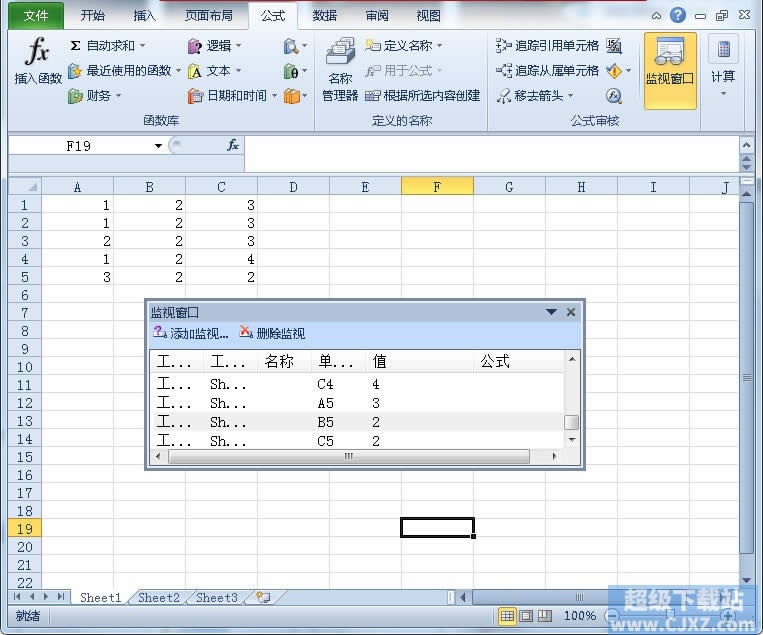Switch to the Sheet2 worksheet tab
Screen dimensions: 763x635
click(x=159, y=597)
